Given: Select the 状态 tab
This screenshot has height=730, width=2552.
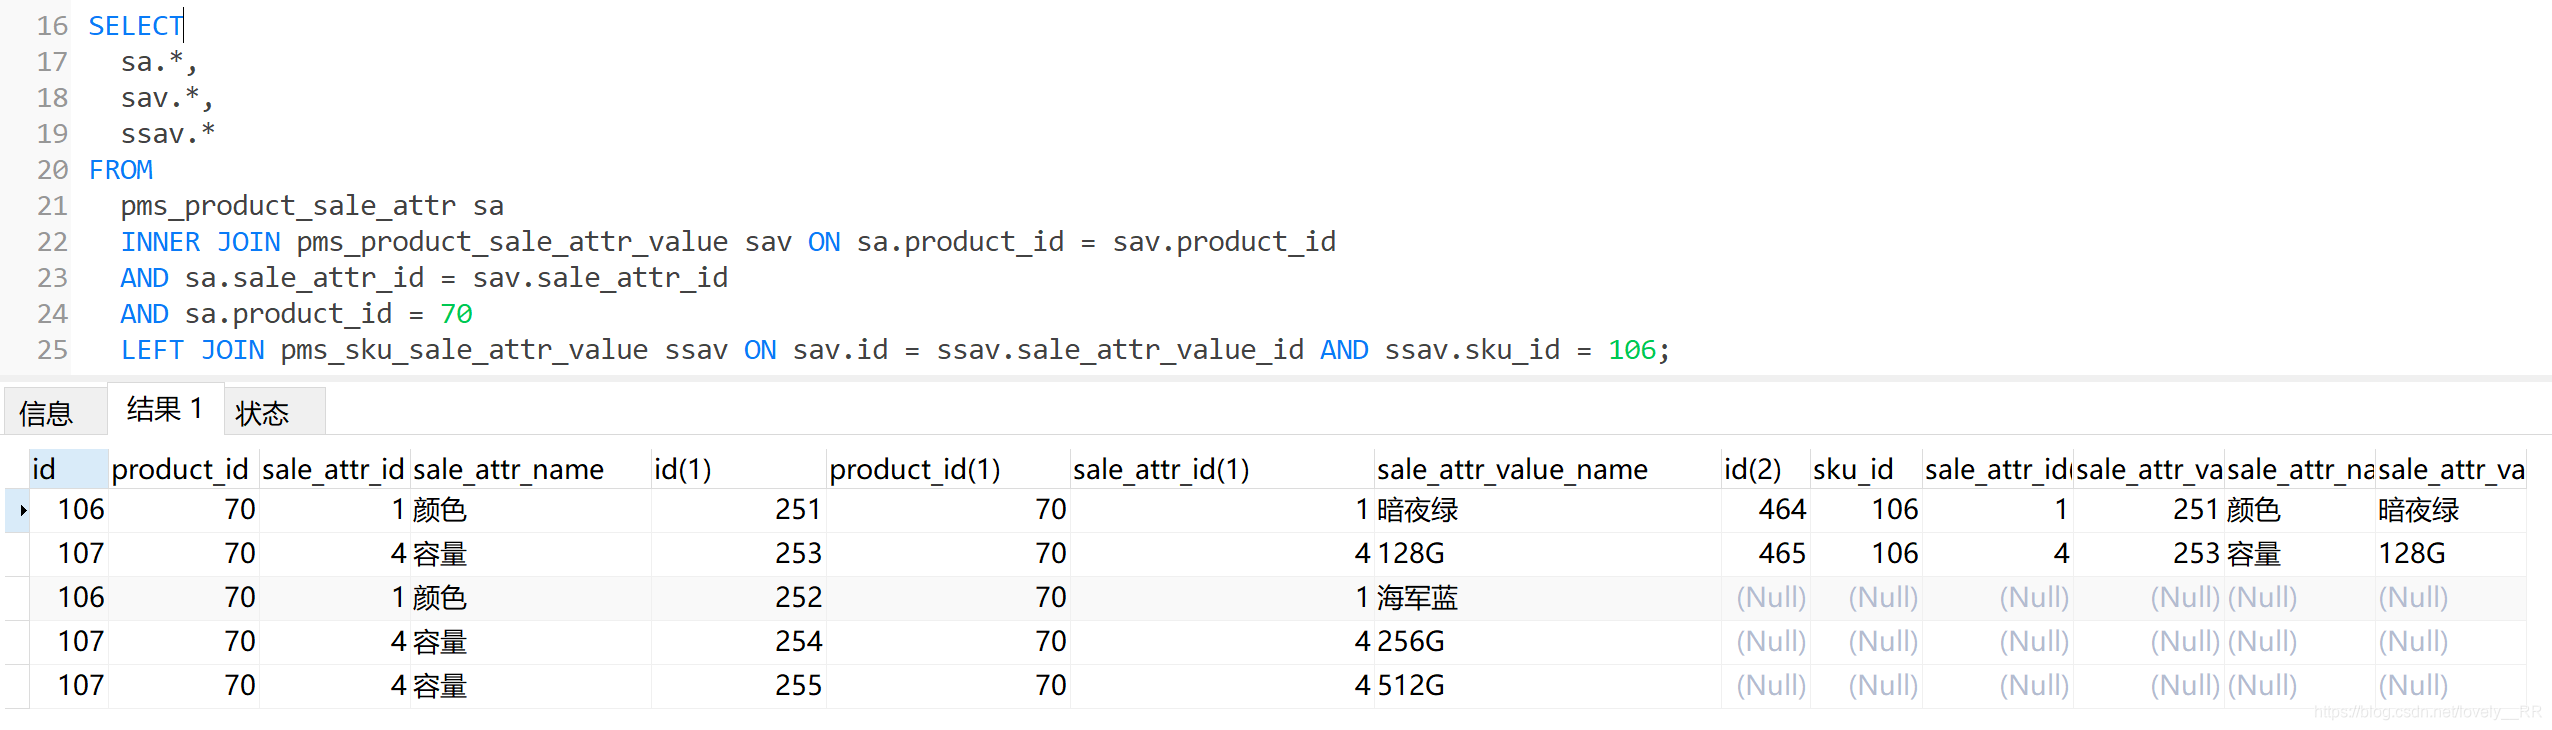Looking at the screenshot, I should coord(262,413).
